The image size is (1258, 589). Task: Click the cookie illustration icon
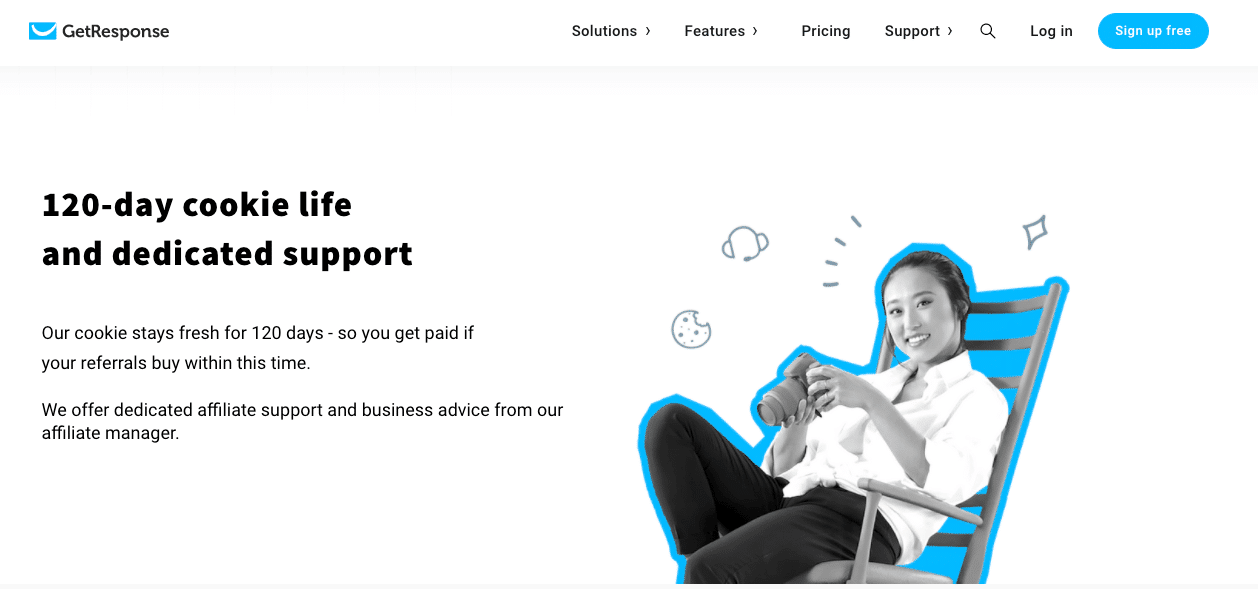(691, 328)
